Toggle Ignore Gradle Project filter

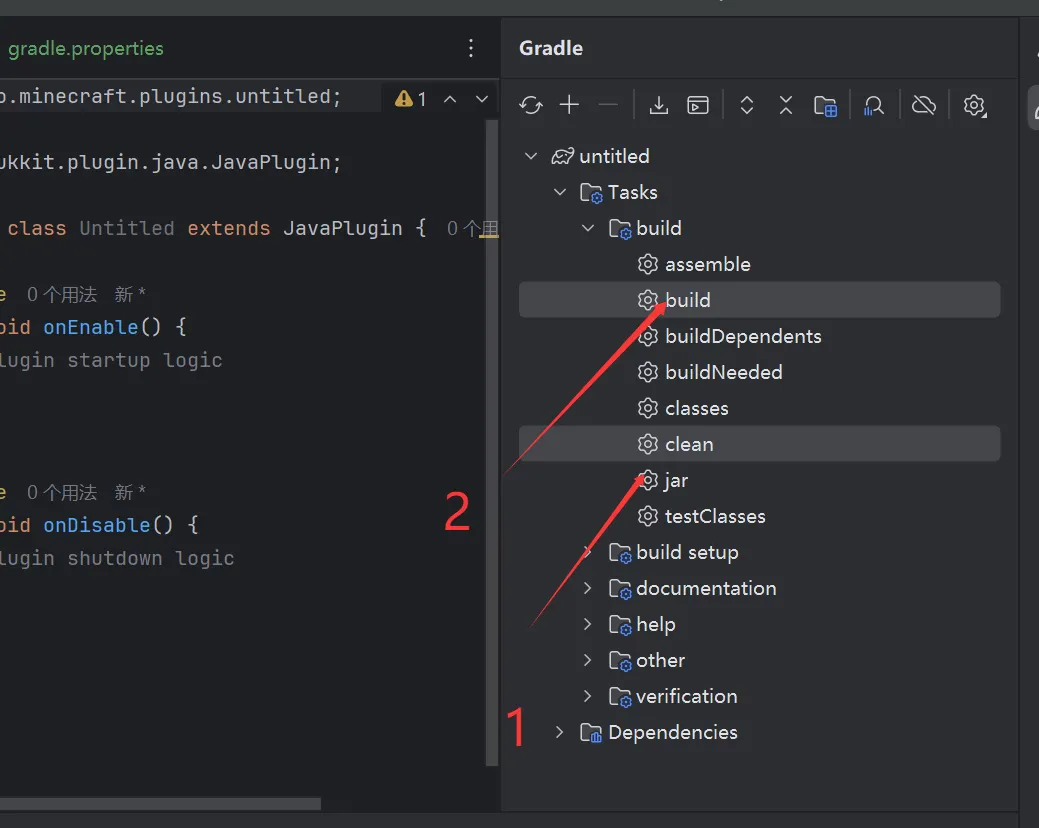(874, 105)
